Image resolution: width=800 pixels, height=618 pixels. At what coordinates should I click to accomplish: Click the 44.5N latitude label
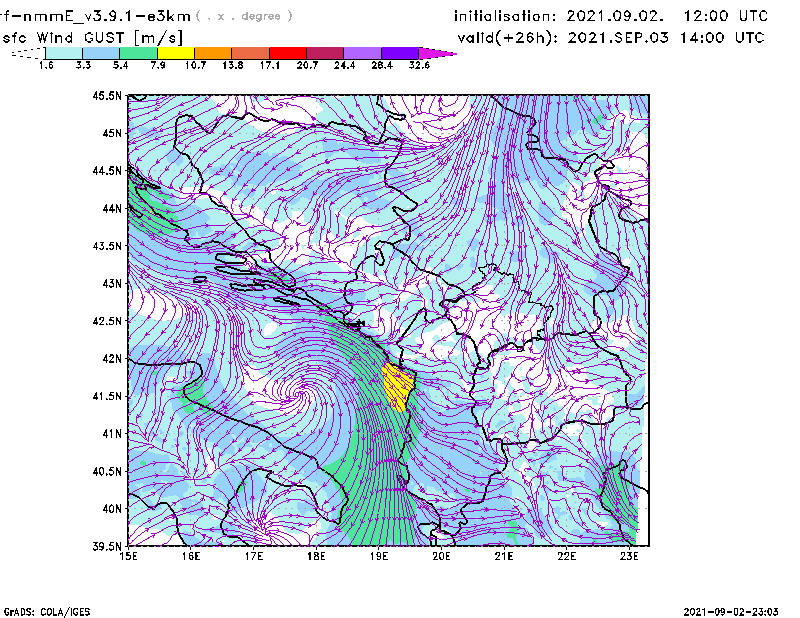107,170
